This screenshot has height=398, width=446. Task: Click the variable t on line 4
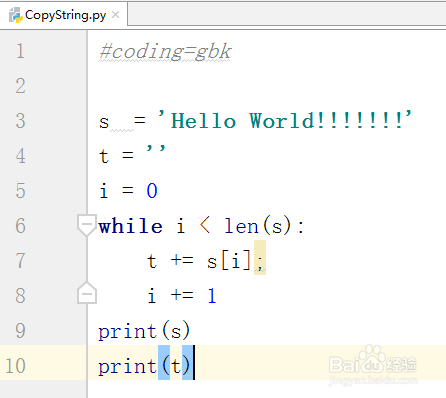[104, 156]
